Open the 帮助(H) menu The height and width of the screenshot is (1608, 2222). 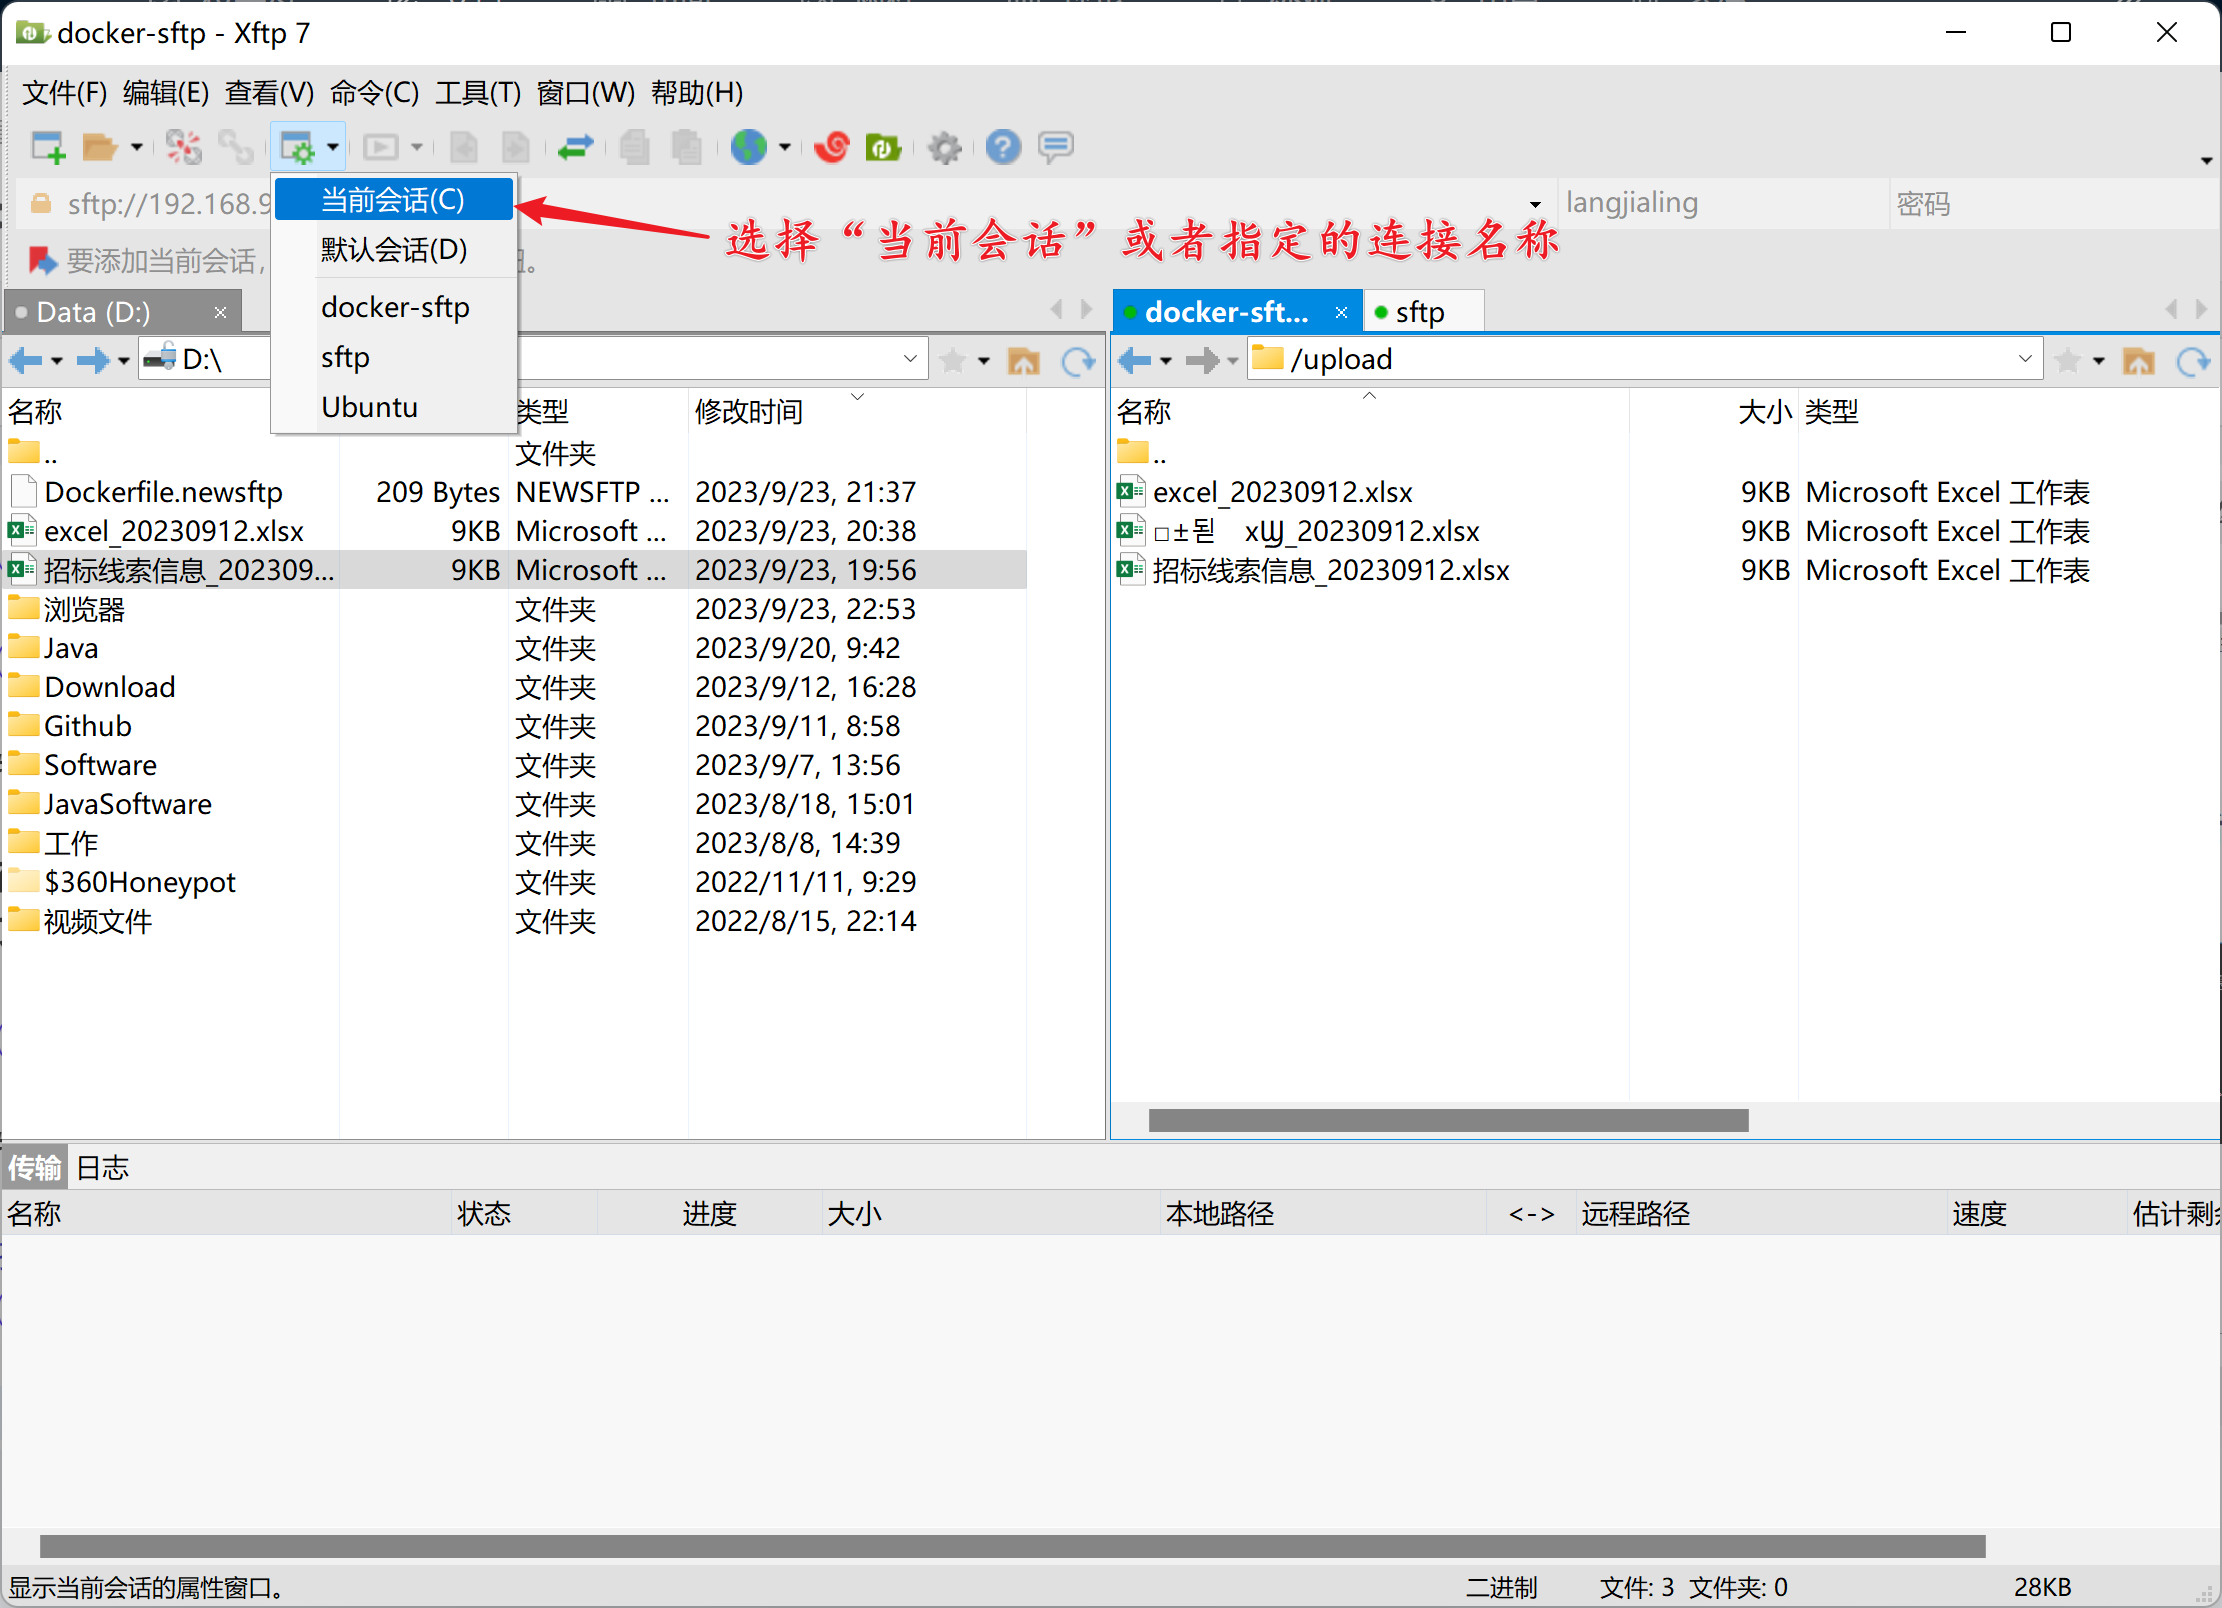tap(697, 93)
